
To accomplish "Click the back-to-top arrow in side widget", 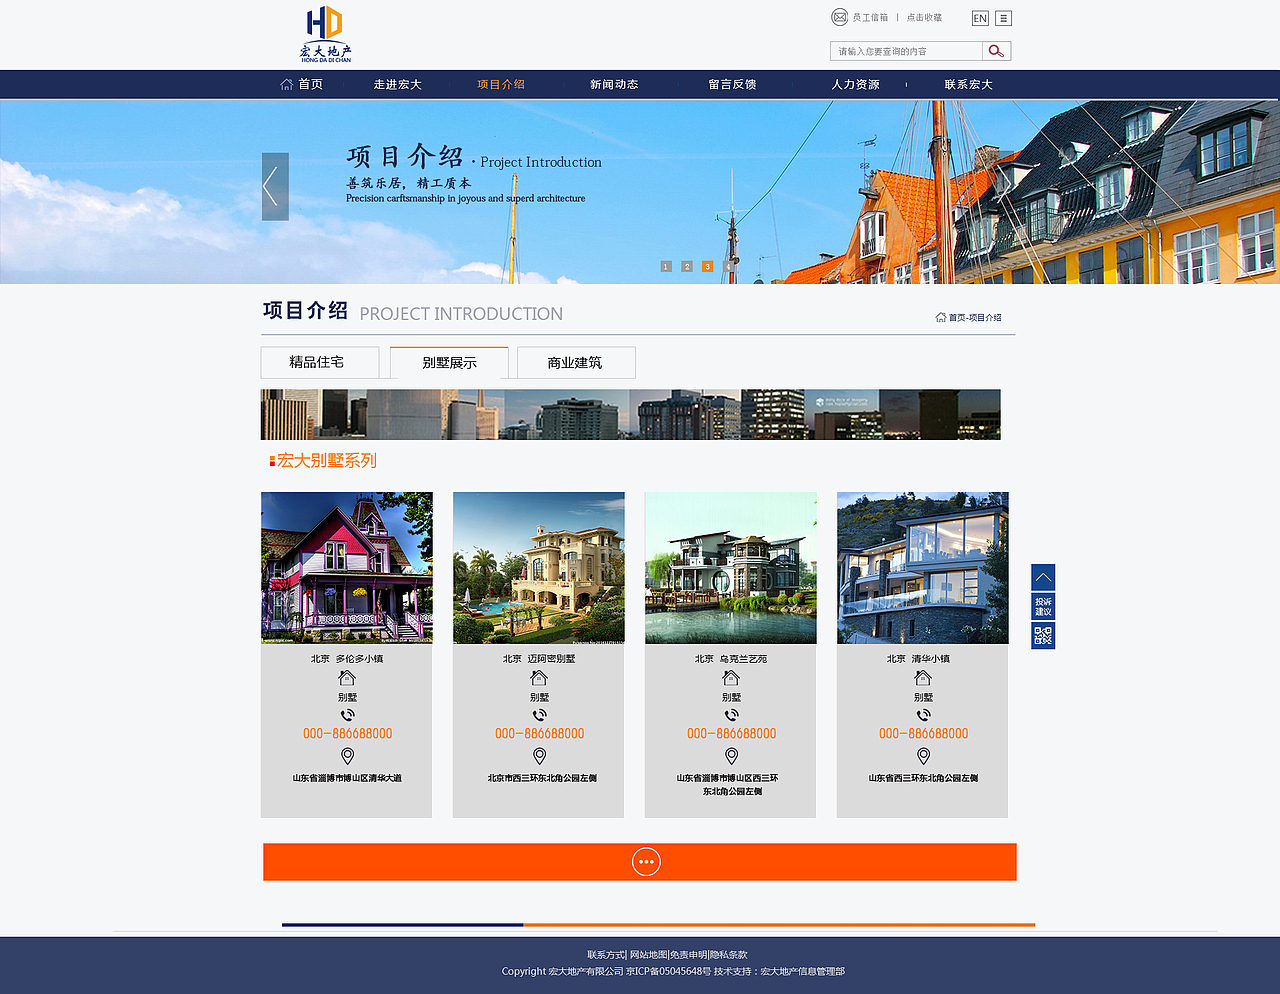I will point(1043,578).
